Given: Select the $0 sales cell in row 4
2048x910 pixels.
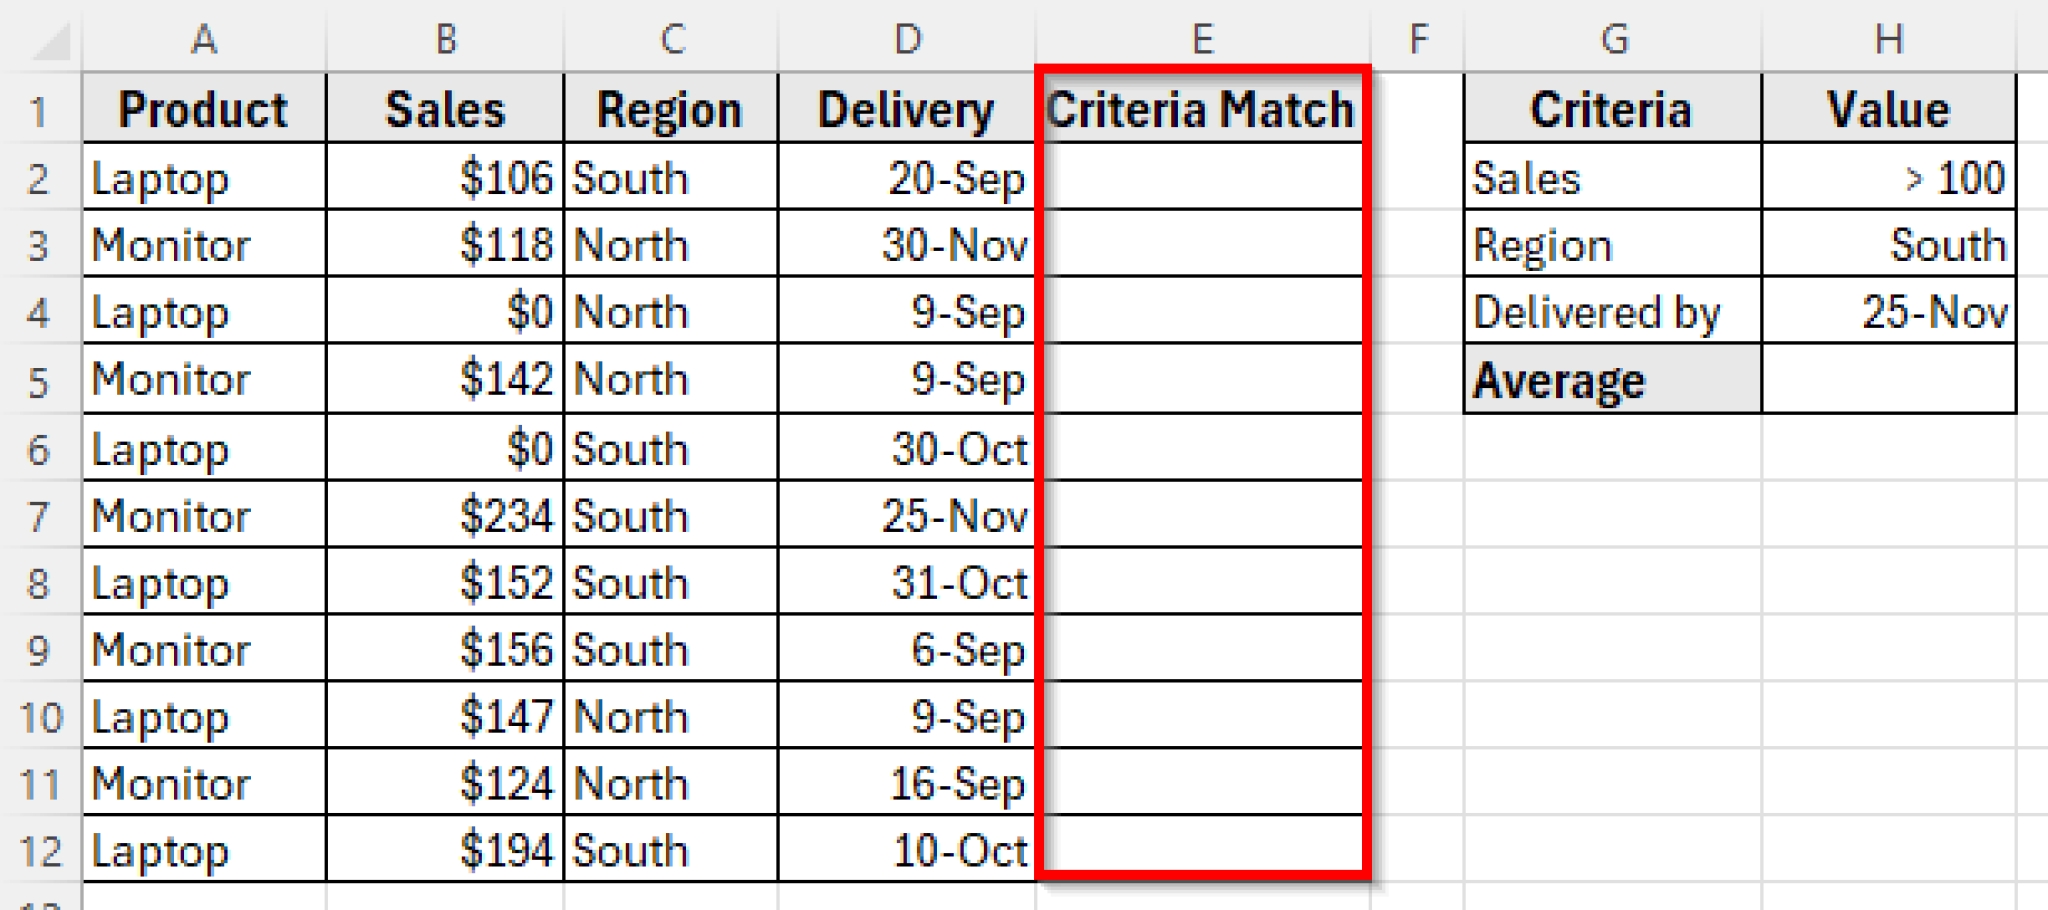Looking at the screenshot, I should [x=445, y=311].
